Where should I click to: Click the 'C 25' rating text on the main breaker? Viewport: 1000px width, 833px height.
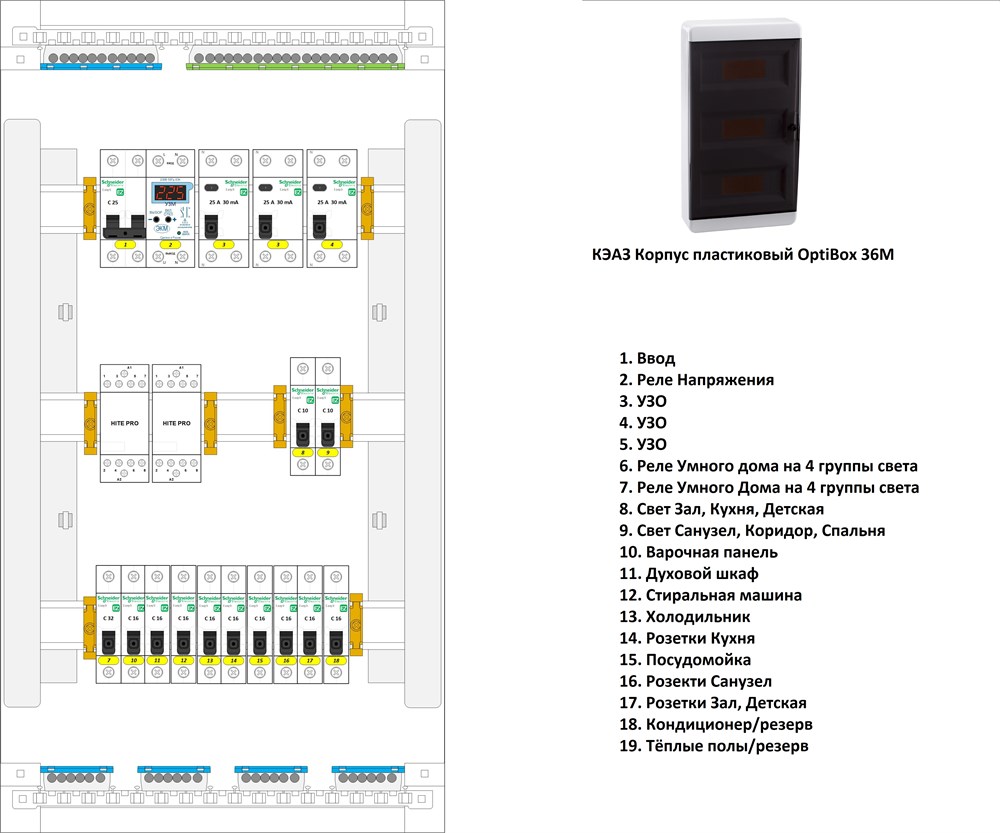pos(113,202)
